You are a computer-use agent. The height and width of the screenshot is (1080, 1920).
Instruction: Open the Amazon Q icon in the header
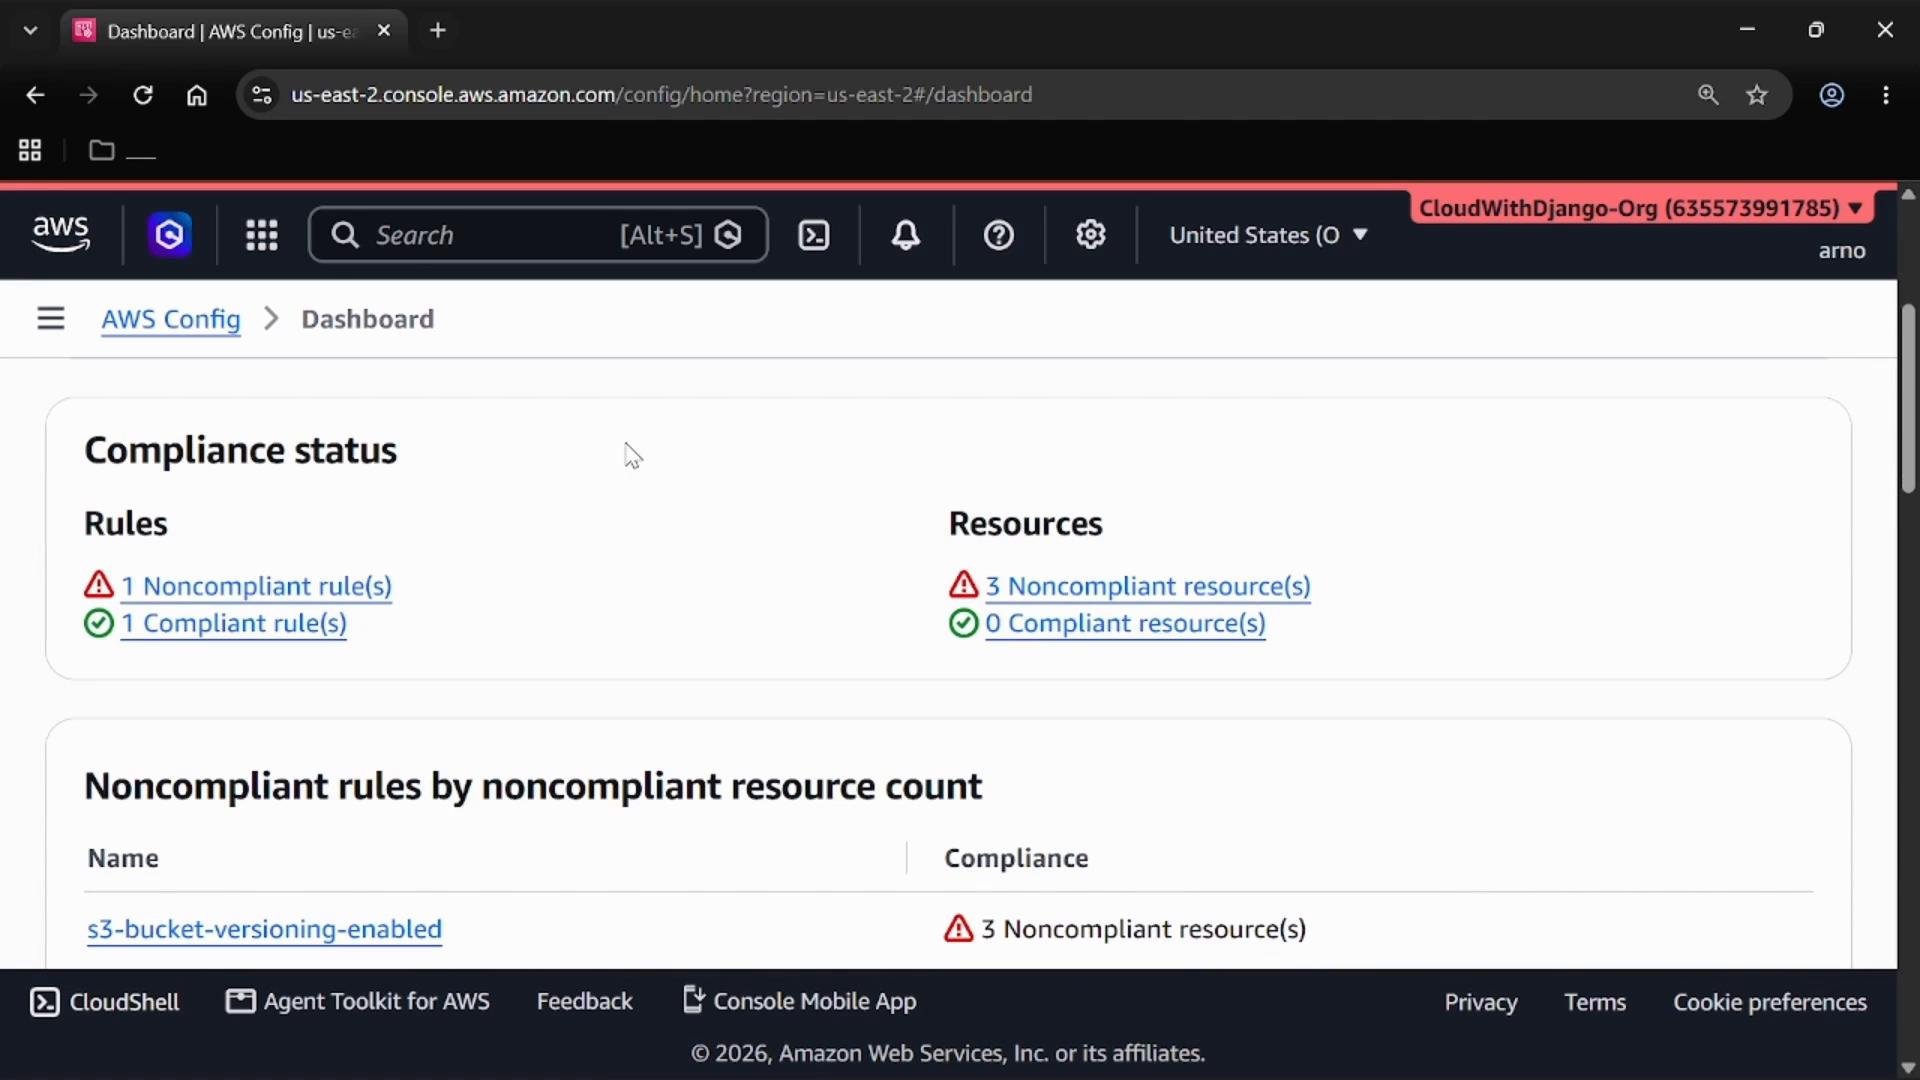[x=170, y=235]
